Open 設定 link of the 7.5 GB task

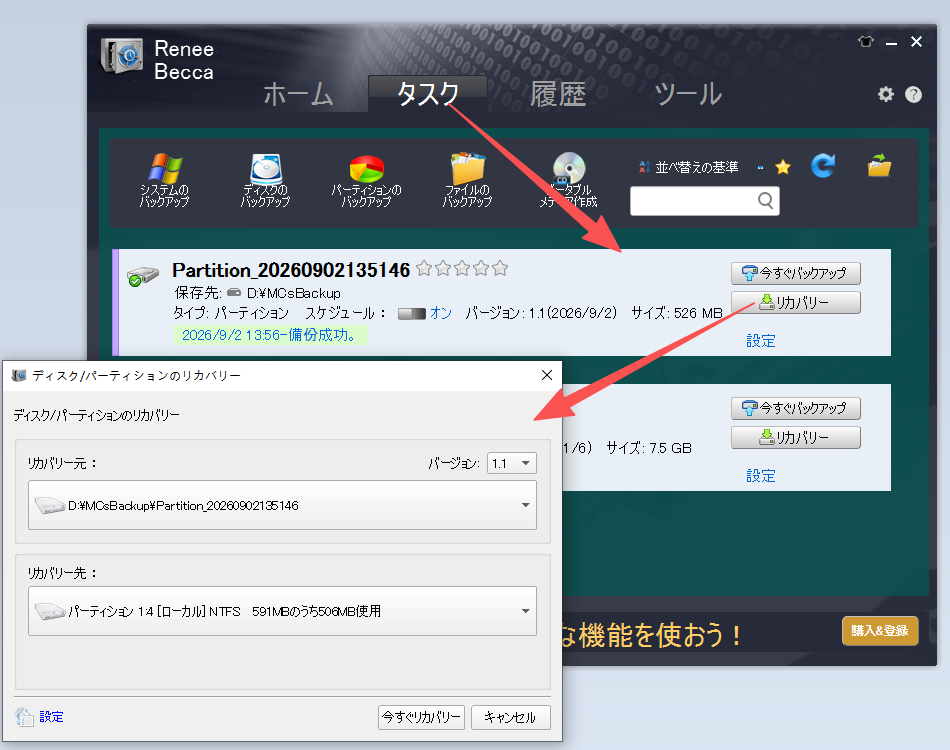pos(760,476)
